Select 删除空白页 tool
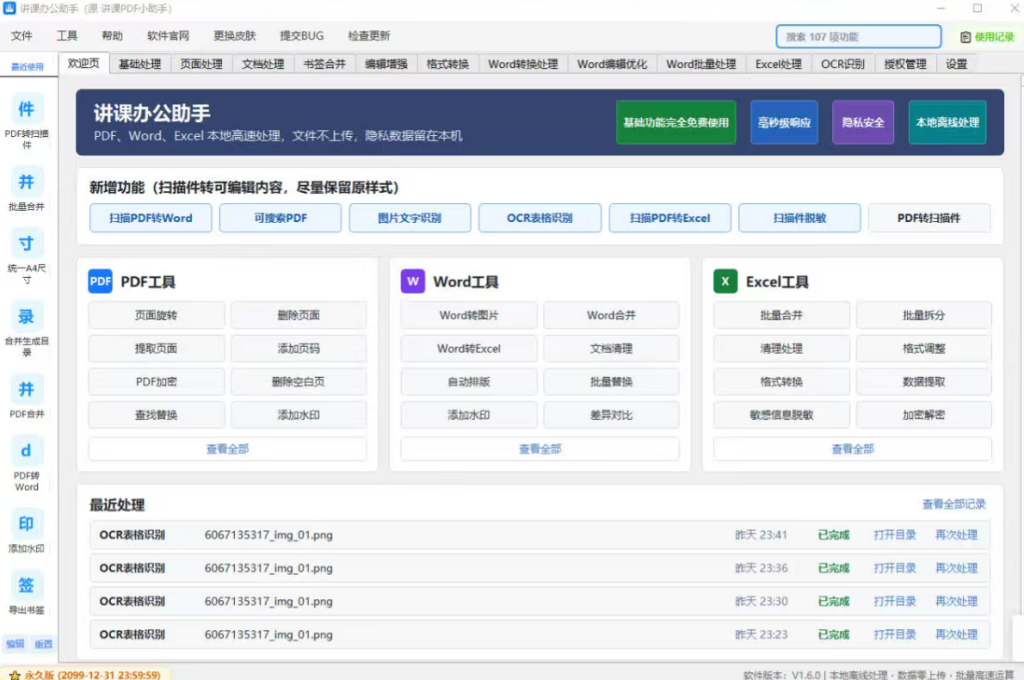The image size is (1024, 680). tap(298, 381)
